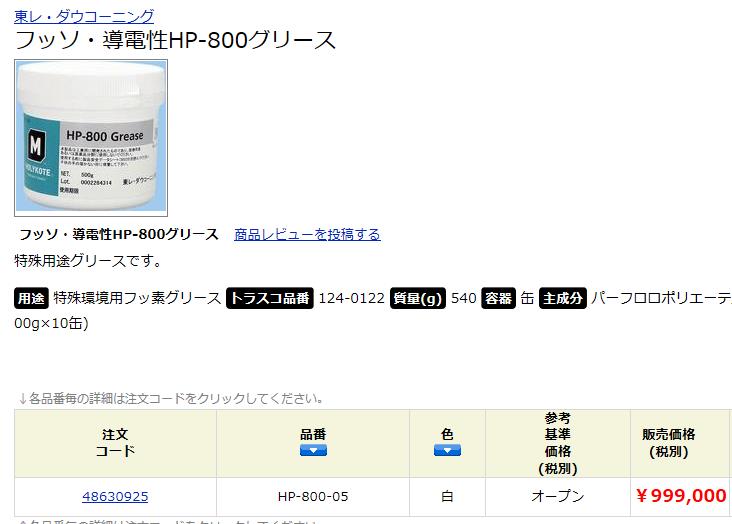Click 商品レビューを投稿する link
This screenshot has height=524, width=732.
[x=307, y=234]
